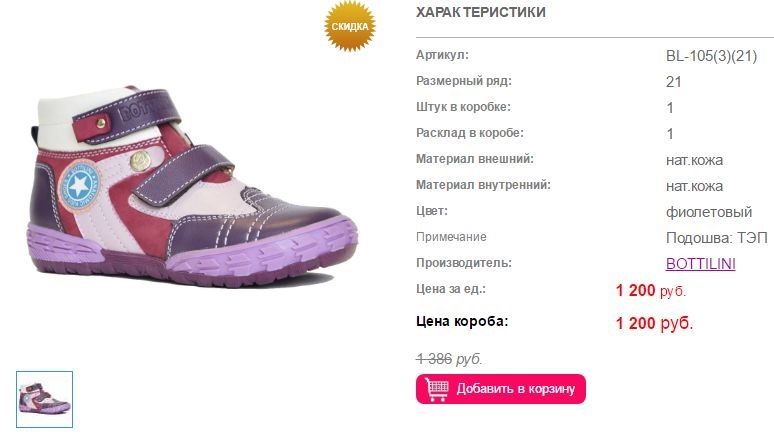Click the unit price of 1 200 руб.
Screen dimensions: 774x446
click(x=651, y=291)
